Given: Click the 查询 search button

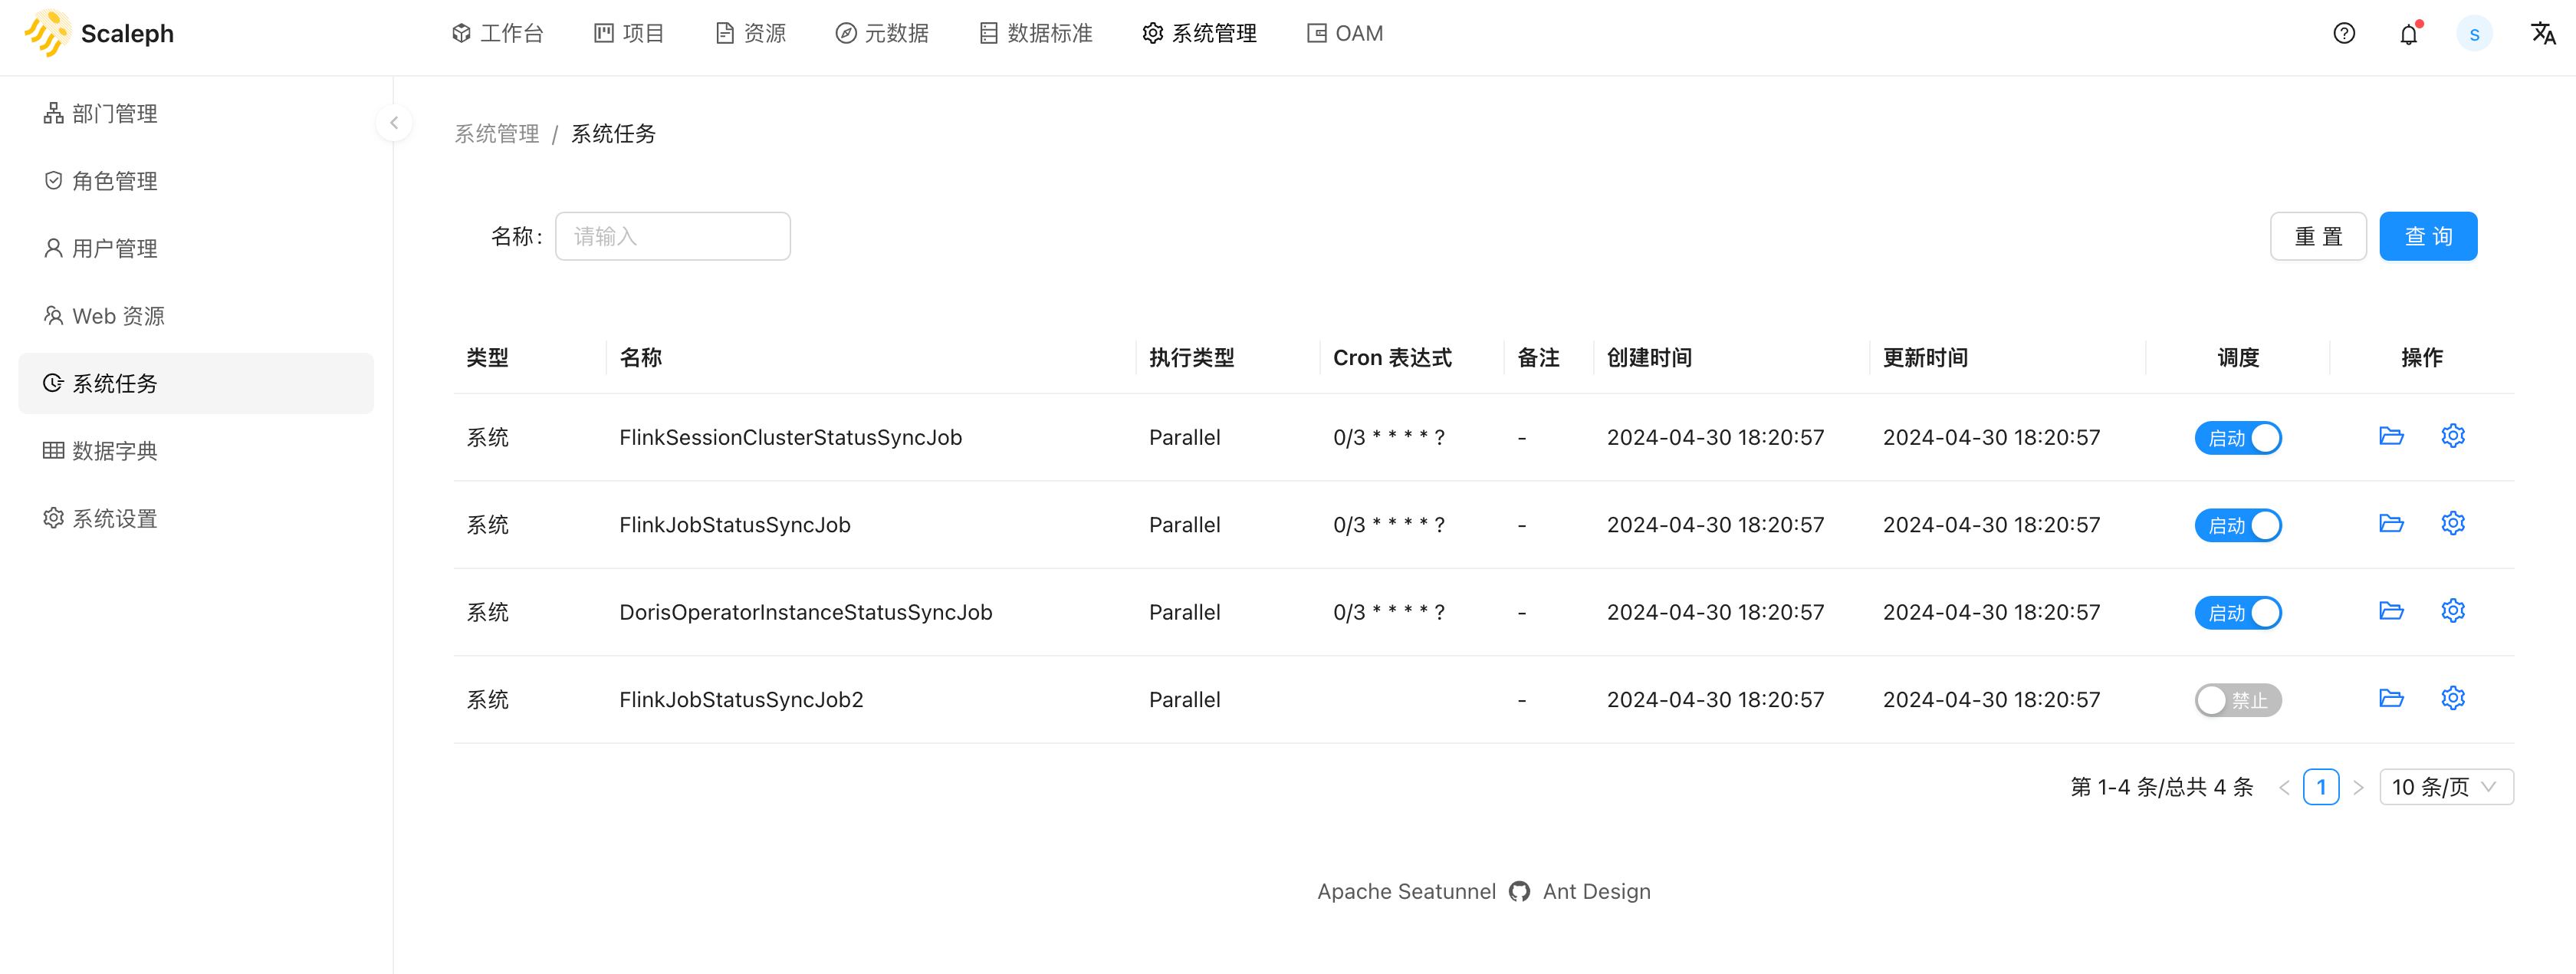Looking at the screenshot, I should 2428,237.
